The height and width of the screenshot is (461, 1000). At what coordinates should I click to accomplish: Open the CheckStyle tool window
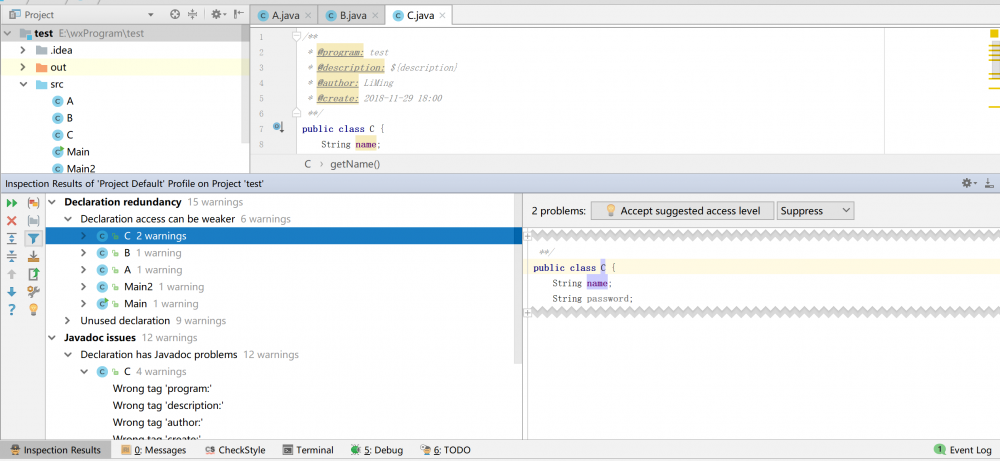[234, 450]
